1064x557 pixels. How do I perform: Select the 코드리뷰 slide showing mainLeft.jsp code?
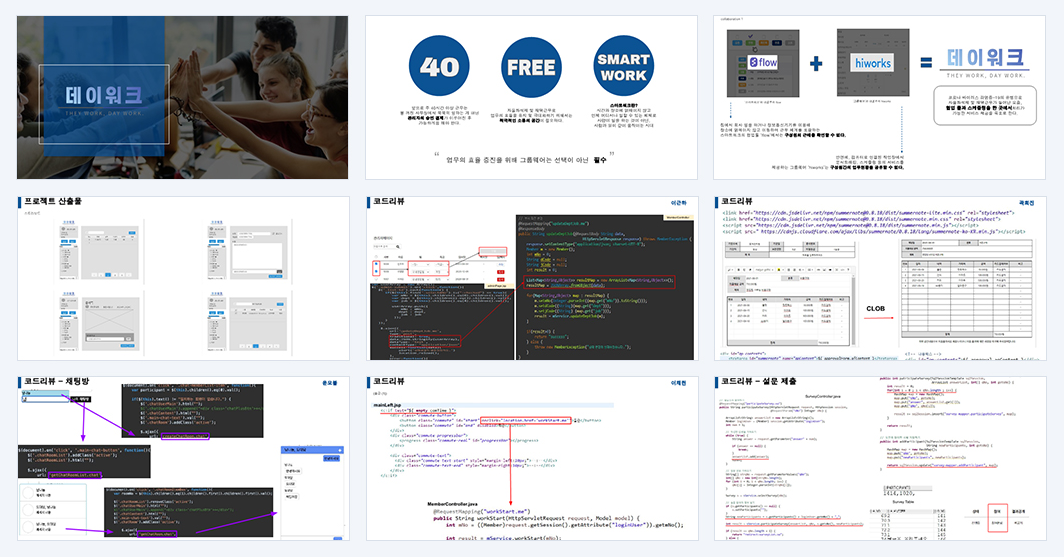532,459
